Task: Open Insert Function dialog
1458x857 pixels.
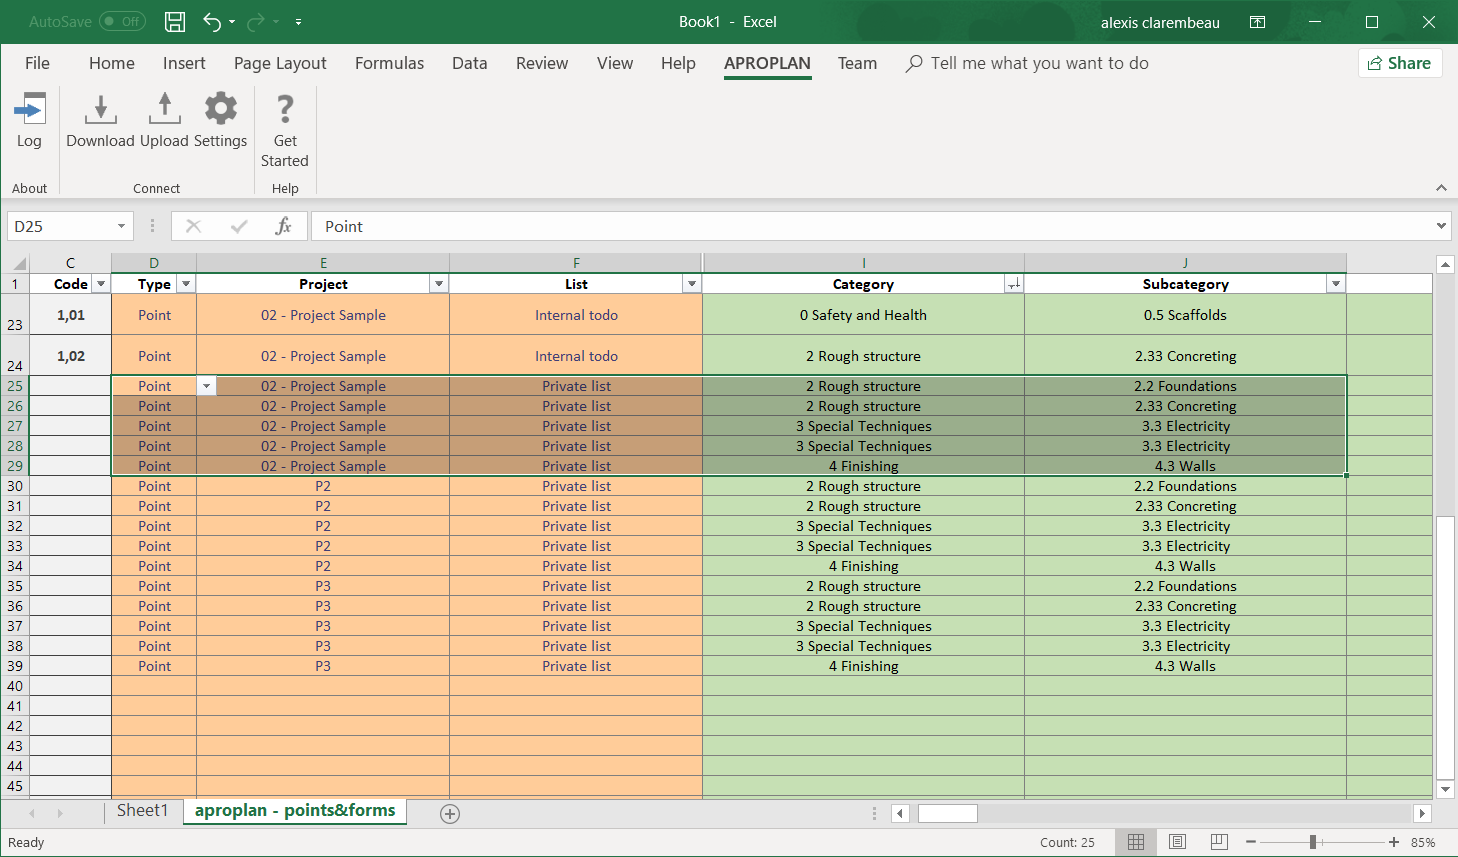Action: pyautogui.click(x=284, y=227)
